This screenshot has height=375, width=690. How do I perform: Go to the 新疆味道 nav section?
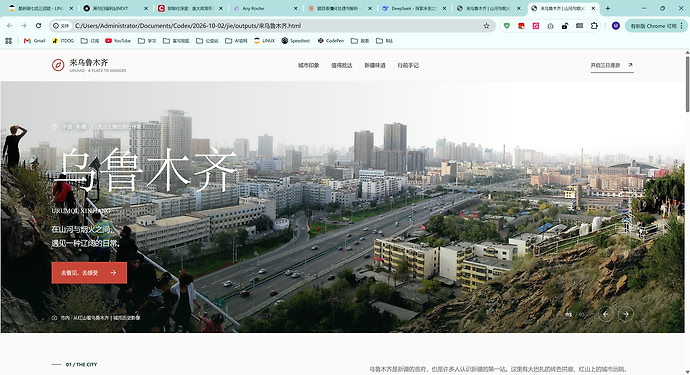coord(375,65)
